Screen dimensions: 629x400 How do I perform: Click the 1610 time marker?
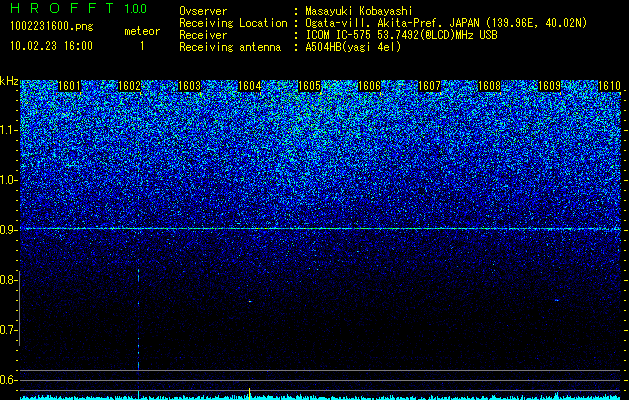609,86
